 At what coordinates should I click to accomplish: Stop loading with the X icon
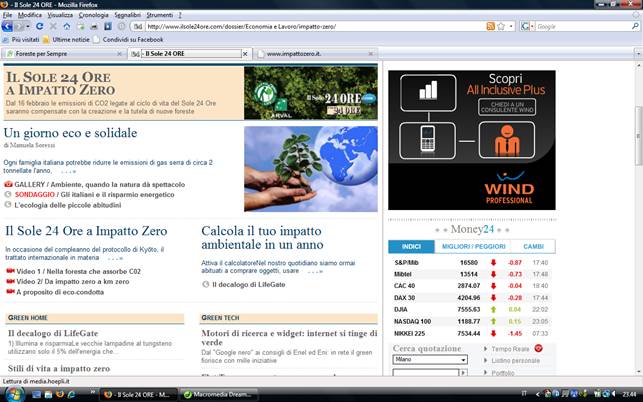[x=53, y=26]
